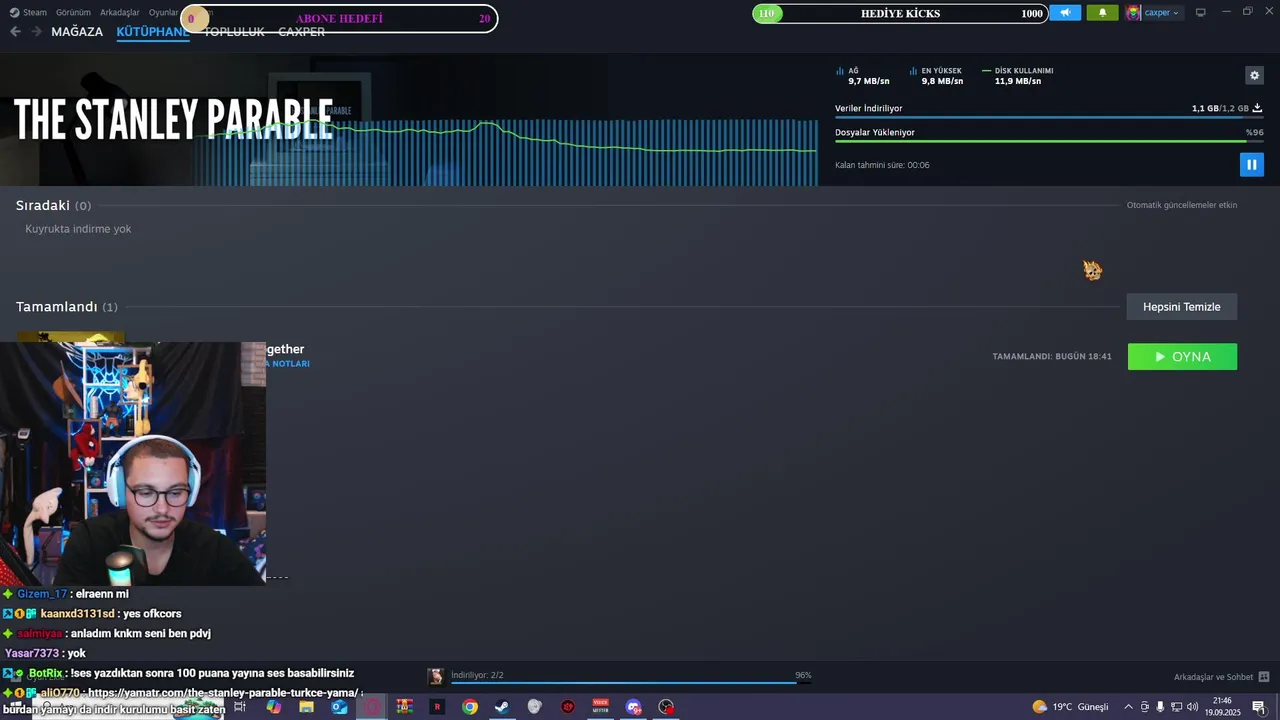This screenshot has width=1280, height=720.
Task: Click the Hepsini Temizle button
Action: point(1182,307)
